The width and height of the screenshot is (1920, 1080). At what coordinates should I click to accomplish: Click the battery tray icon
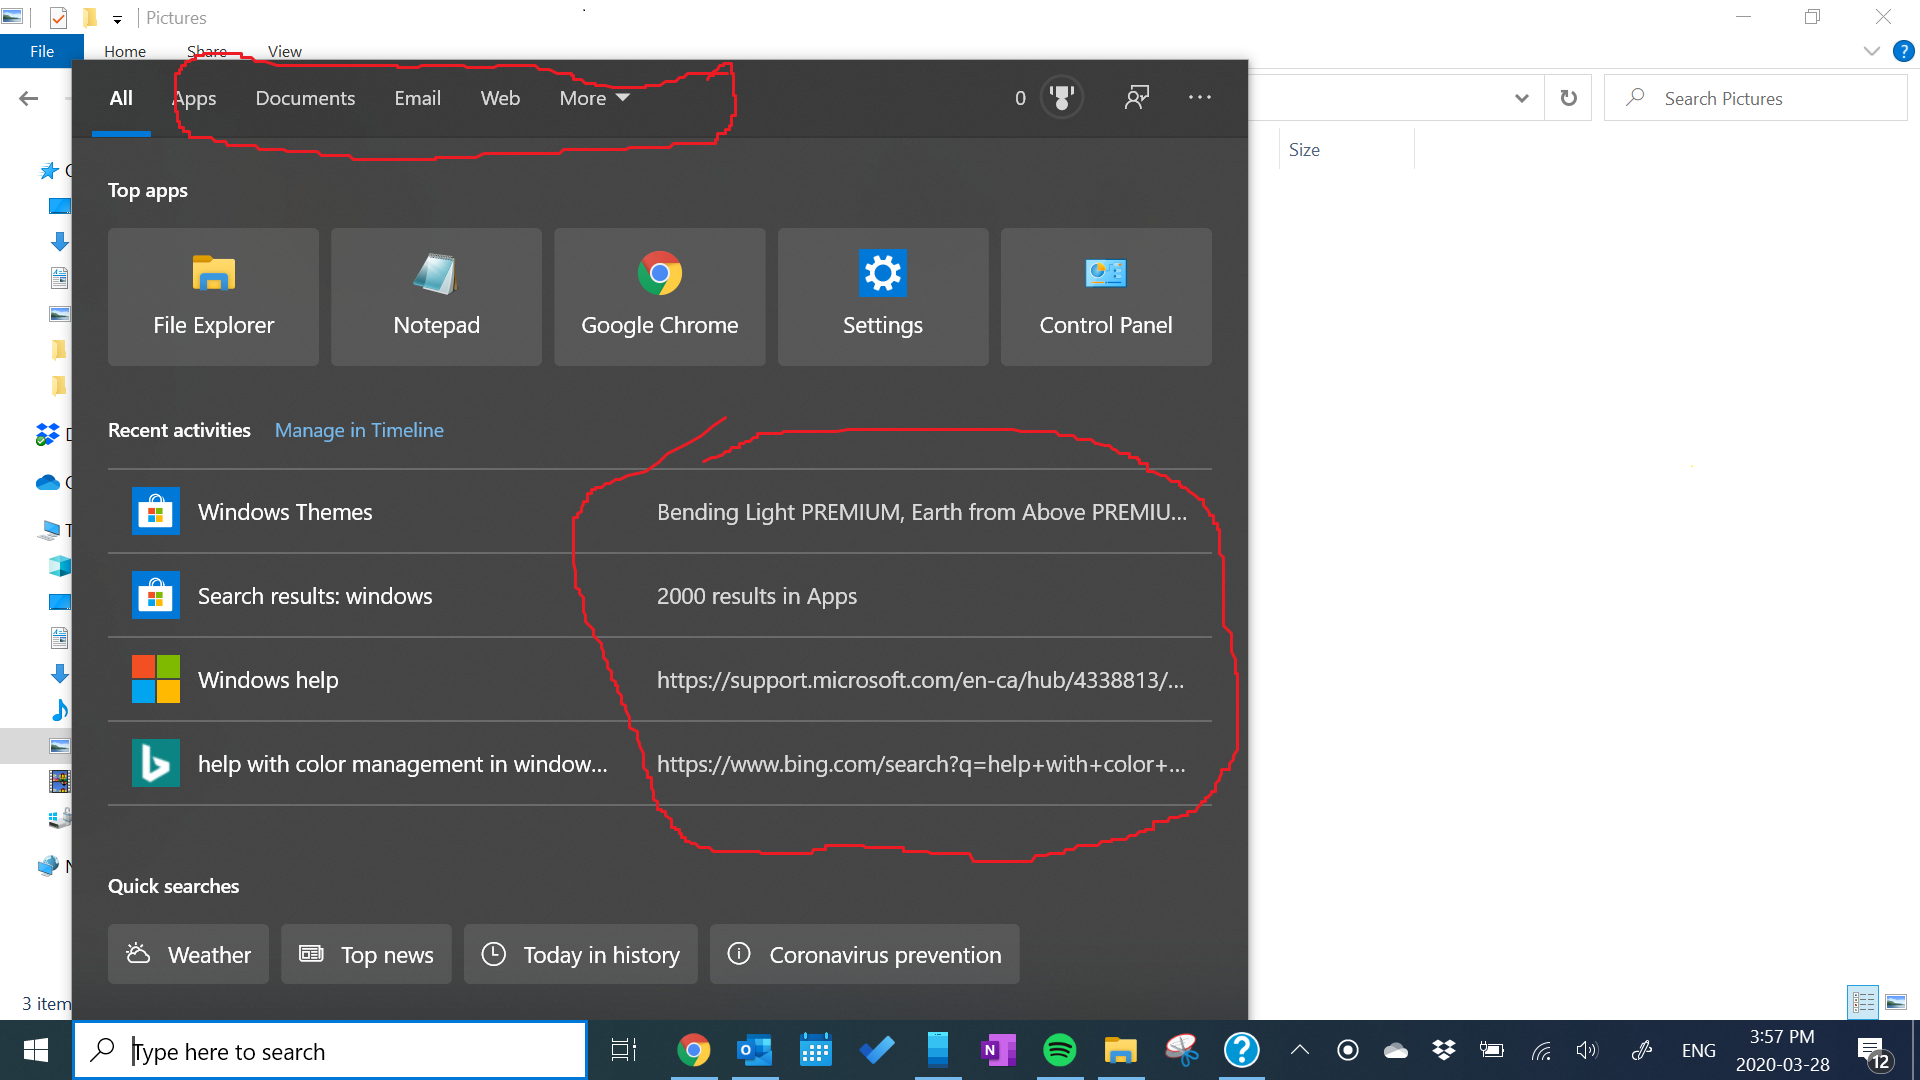(x=1492, y=1050)
